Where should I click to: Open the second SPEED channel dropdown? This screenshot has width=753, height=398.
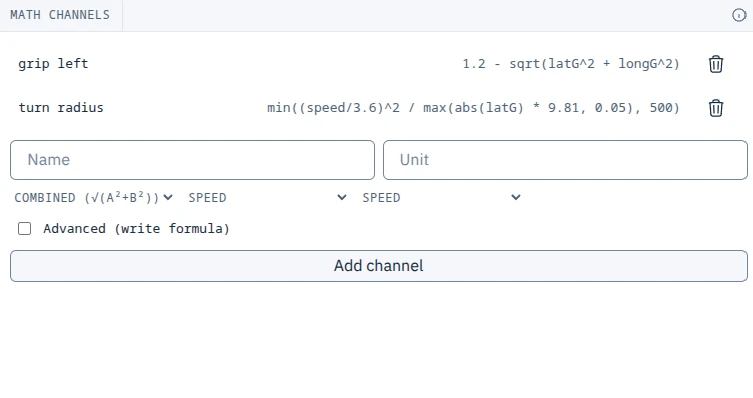point(441,197)
